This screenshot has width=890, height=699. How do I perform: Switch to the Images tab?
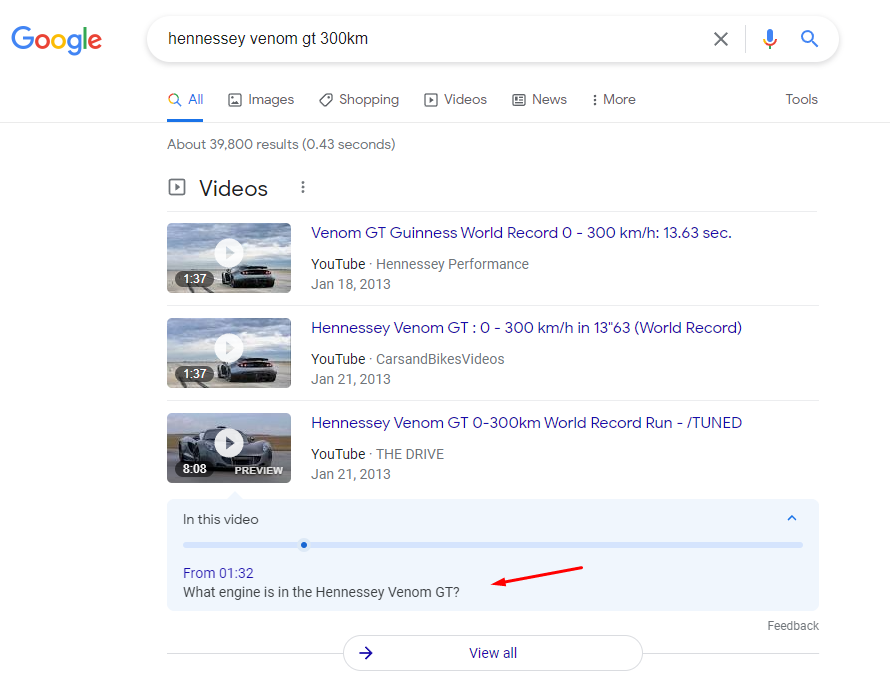point(261,100)
